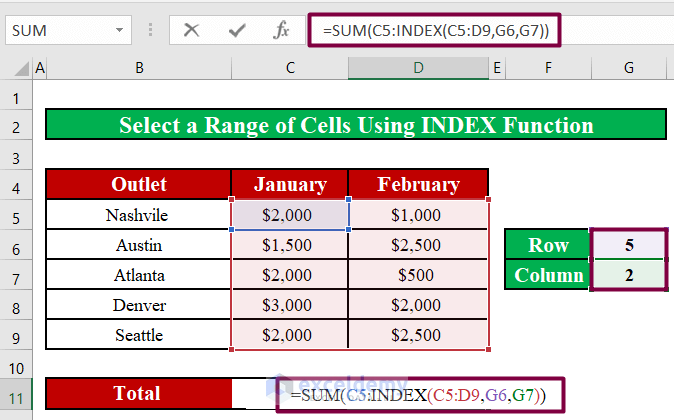
Task: Cancel the formula entry with X icon
Action: pyautogui.click(x=191, y=31)
